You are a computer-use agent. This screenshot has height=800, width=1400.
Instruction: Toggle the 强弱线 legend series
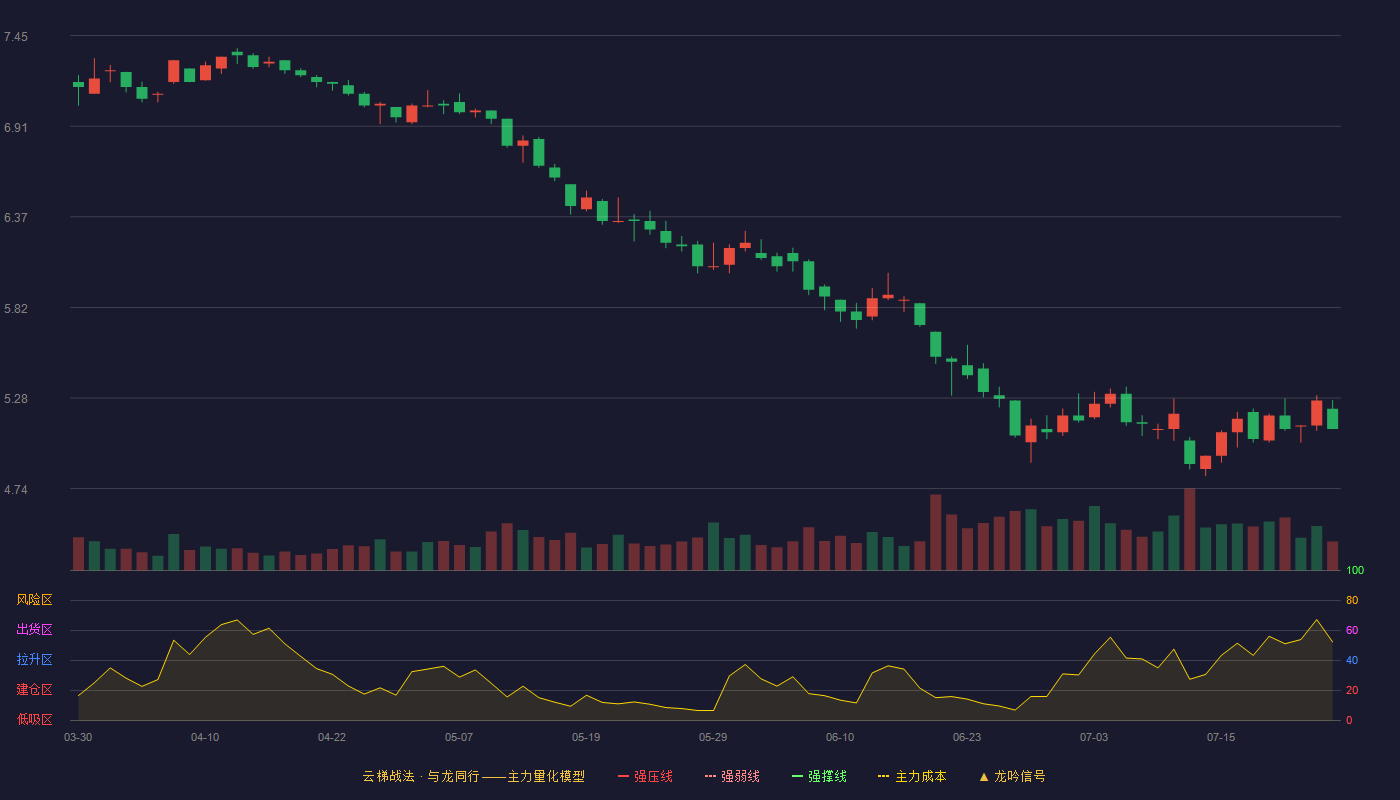732,776
